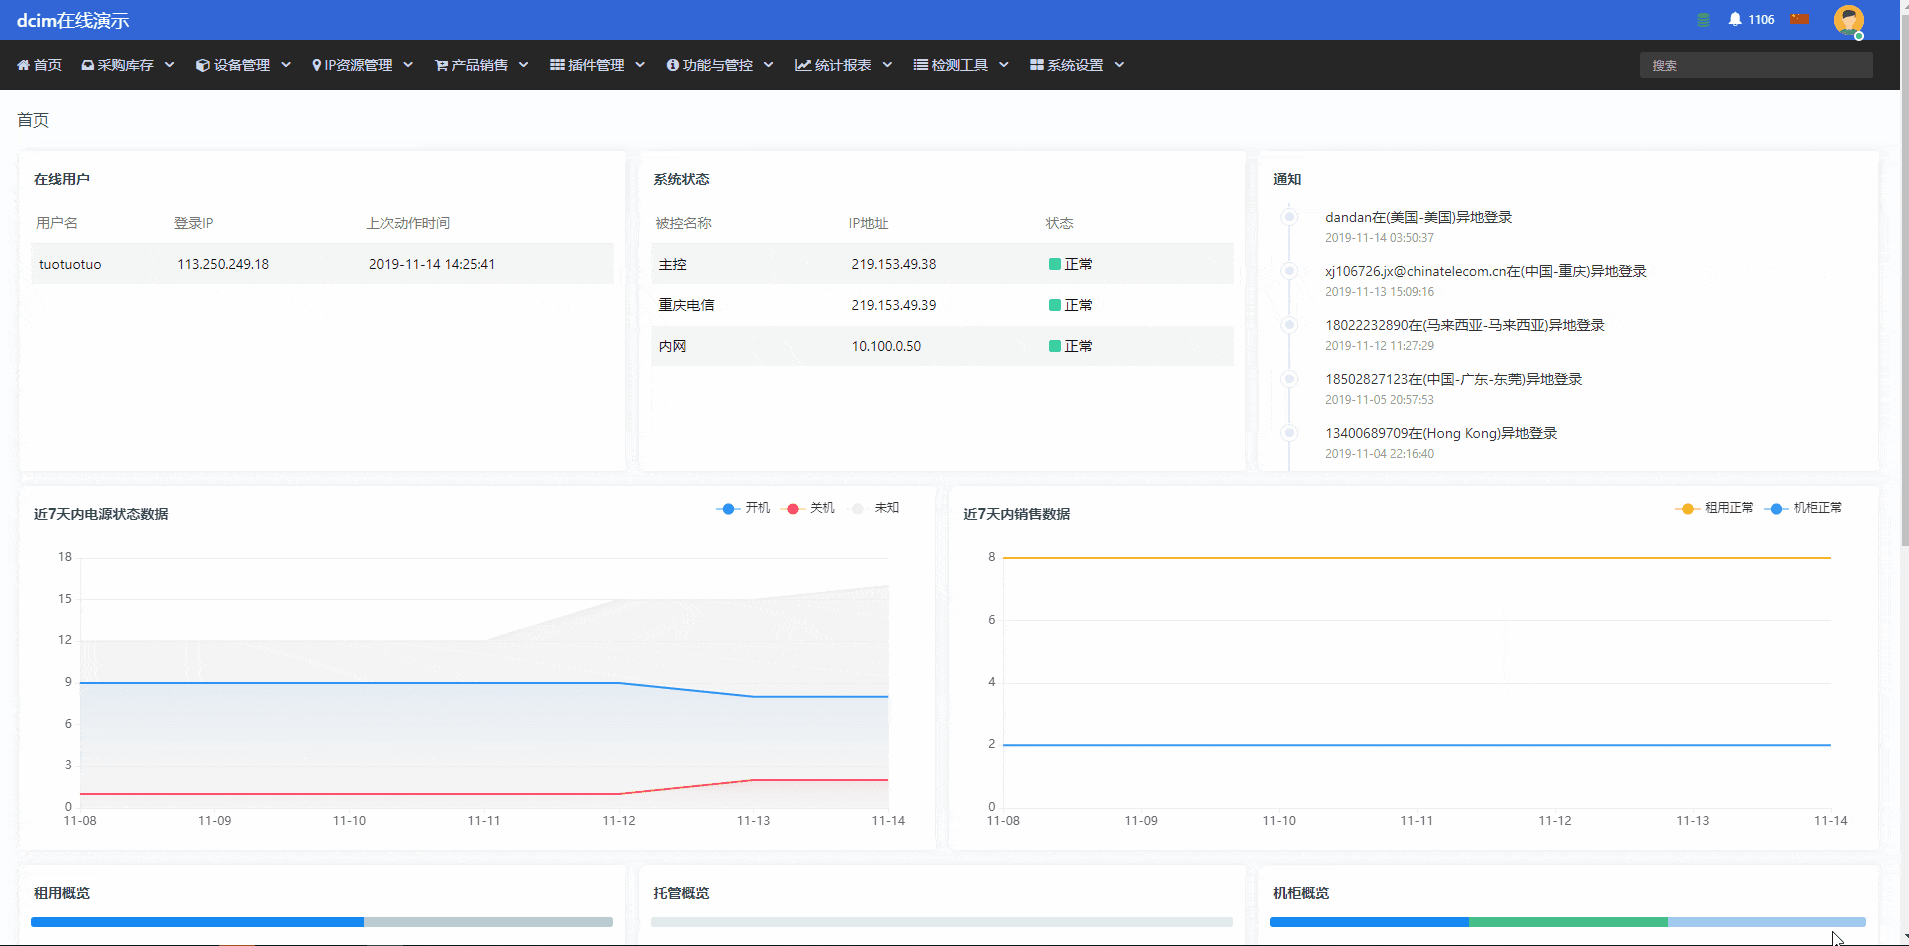Select the Chinese flag language icon
1909x946 pixels.
pyautogui.click(x=1800, y=19)
